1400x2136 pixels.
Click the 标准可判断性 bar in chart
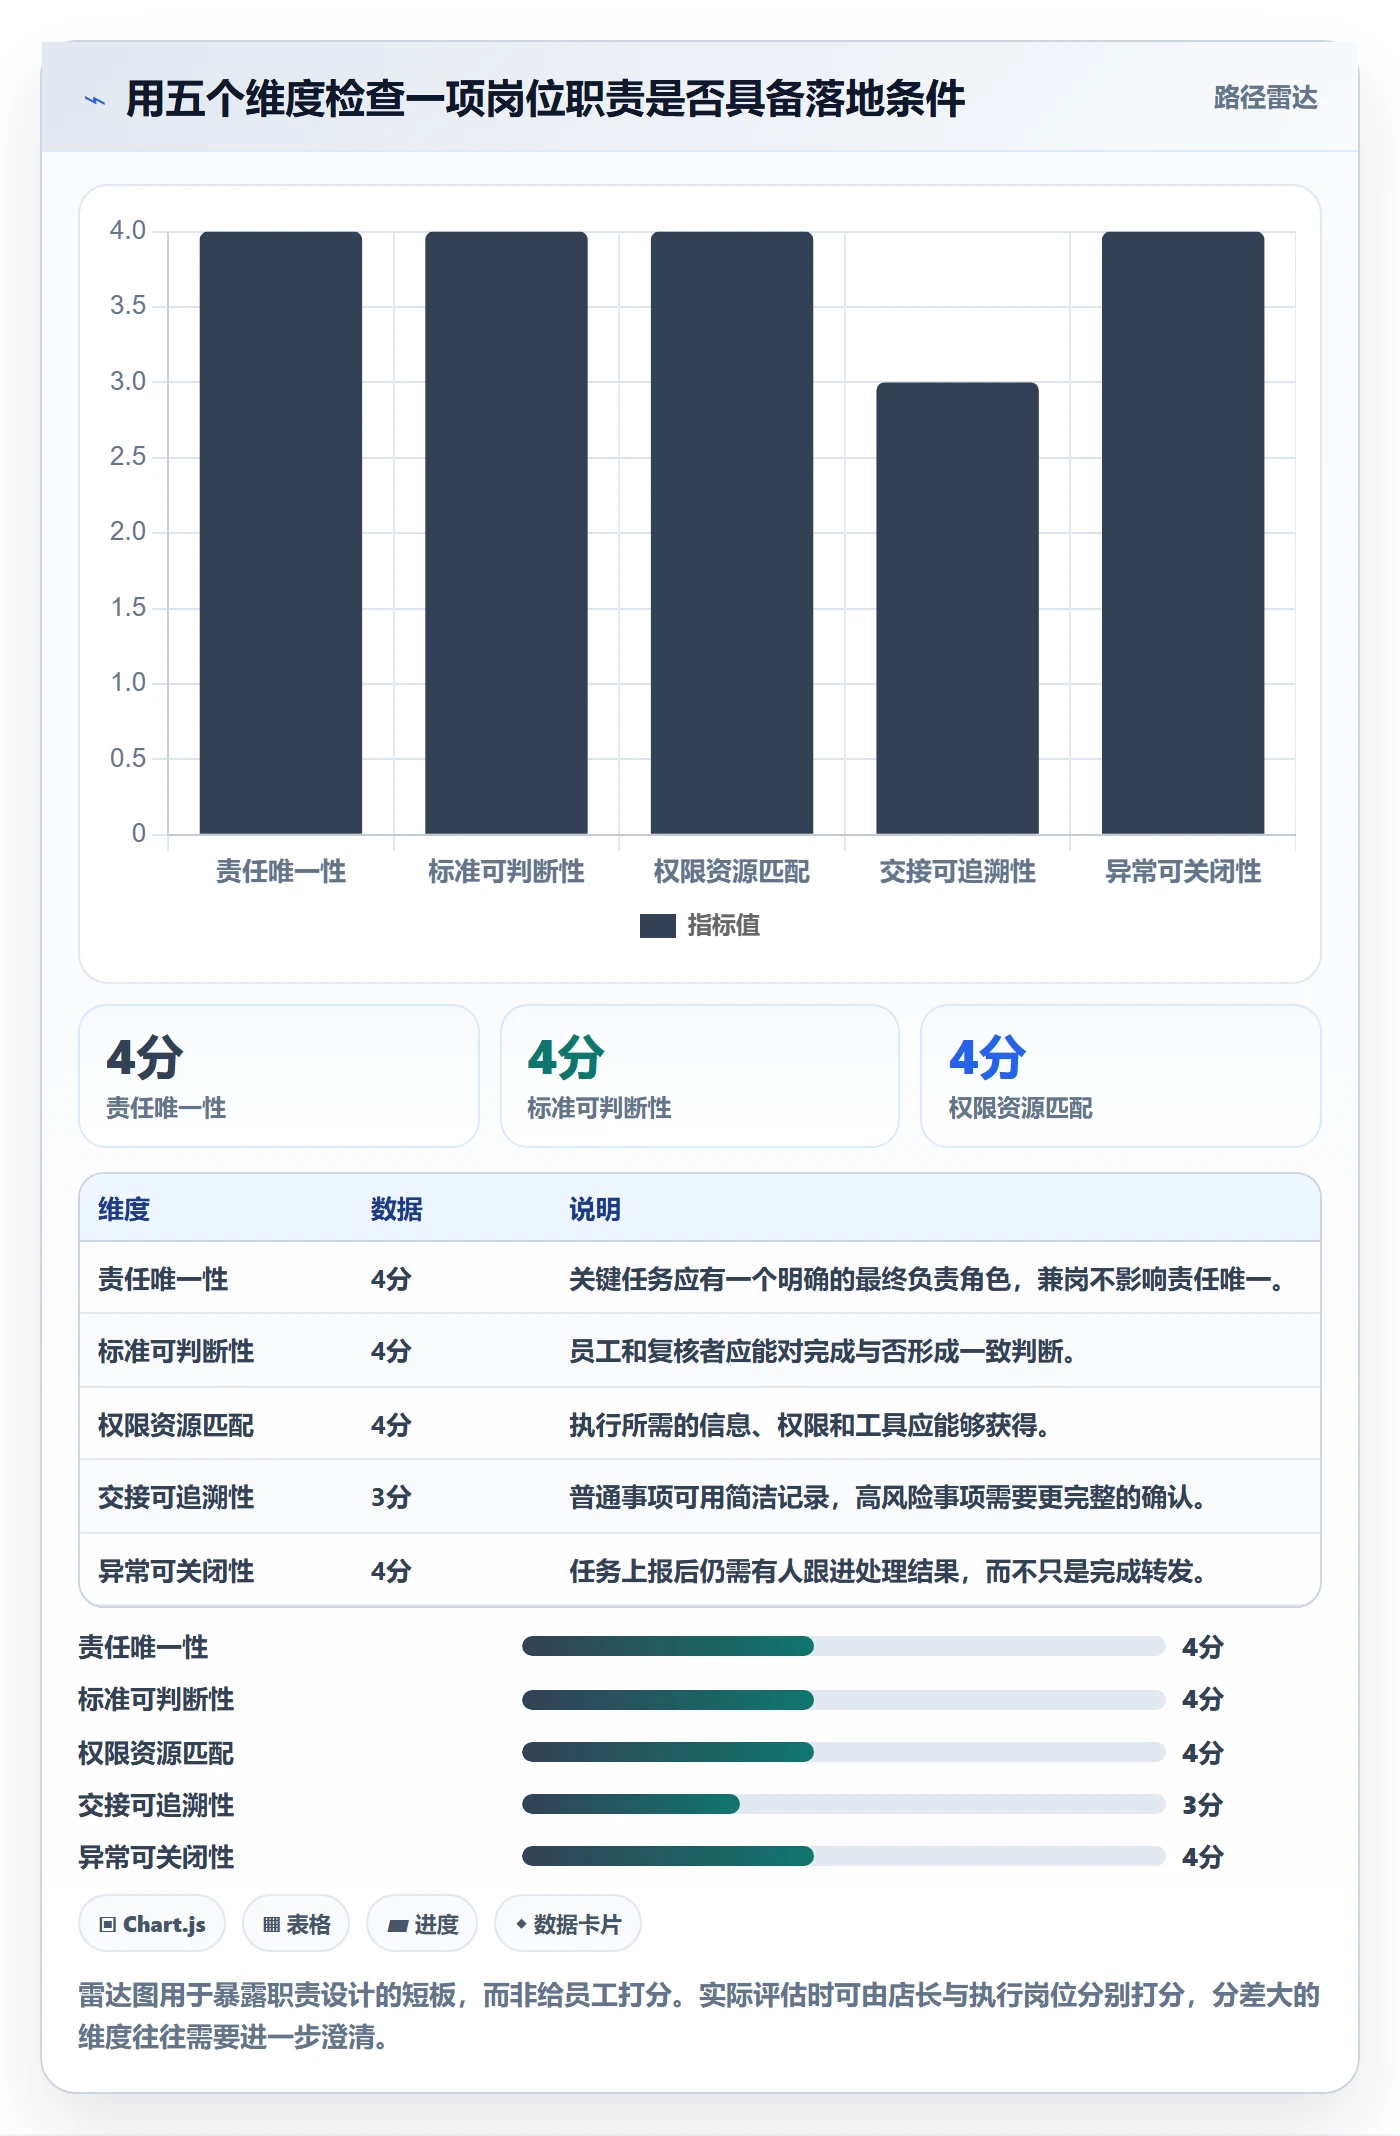506,533
